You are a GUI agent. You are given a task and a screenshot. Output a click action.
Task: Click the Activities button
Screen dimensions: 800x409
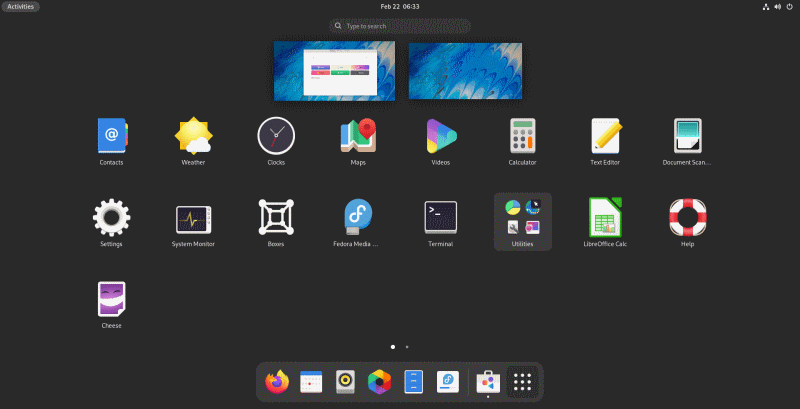(21, 6)
